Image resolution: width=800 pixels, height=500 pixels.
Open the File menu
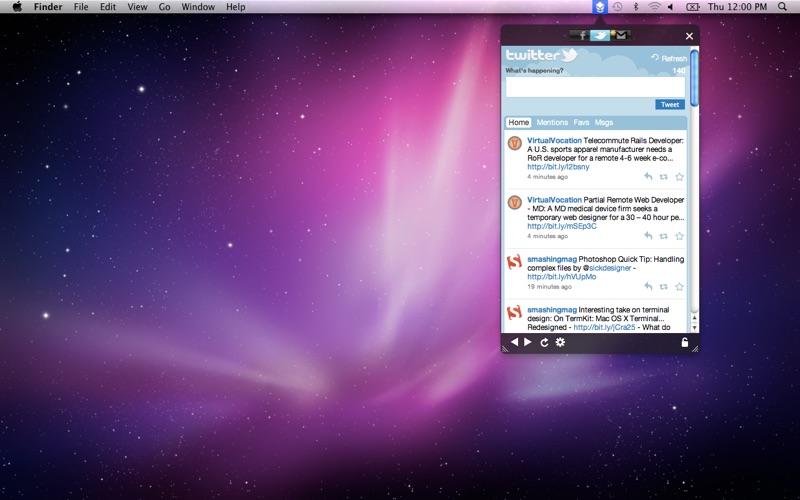click(x=81, y=7)
